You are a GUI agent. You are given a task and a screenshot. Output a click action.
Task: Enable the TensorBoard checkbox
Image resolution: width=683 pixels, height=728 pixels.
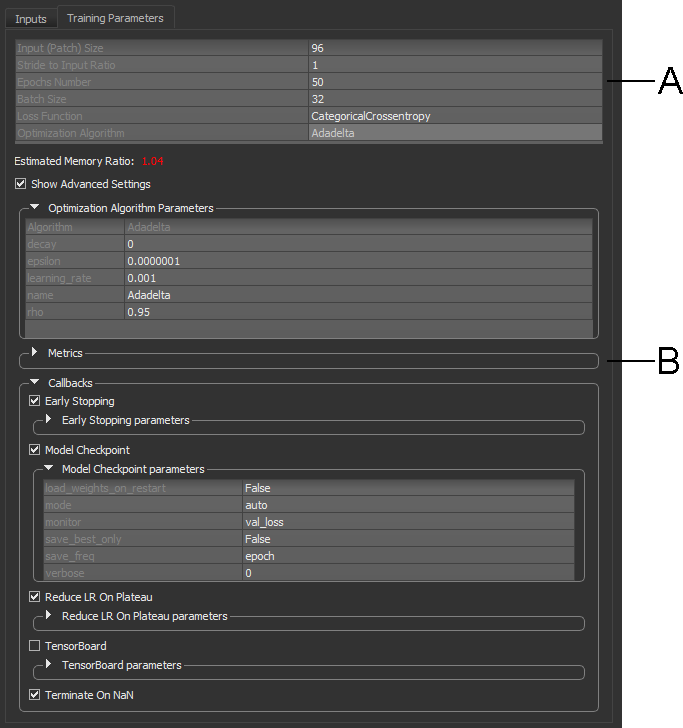(35, 646)
